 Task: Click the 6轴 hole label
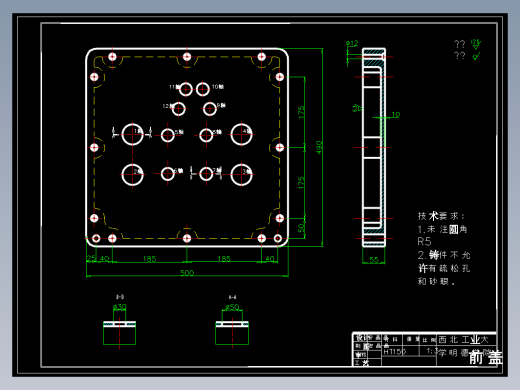(179, 171)
